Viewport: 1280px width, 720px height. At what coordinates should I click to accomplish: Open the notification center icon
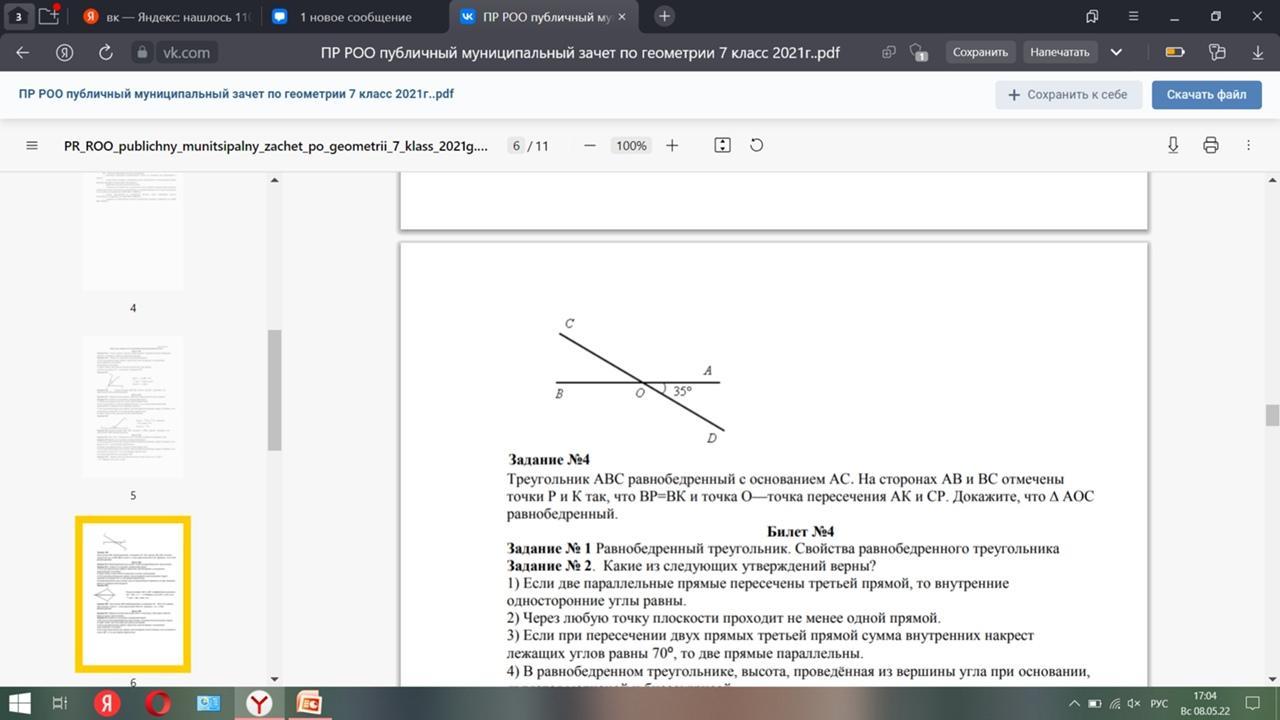(x=1253, y=704)
